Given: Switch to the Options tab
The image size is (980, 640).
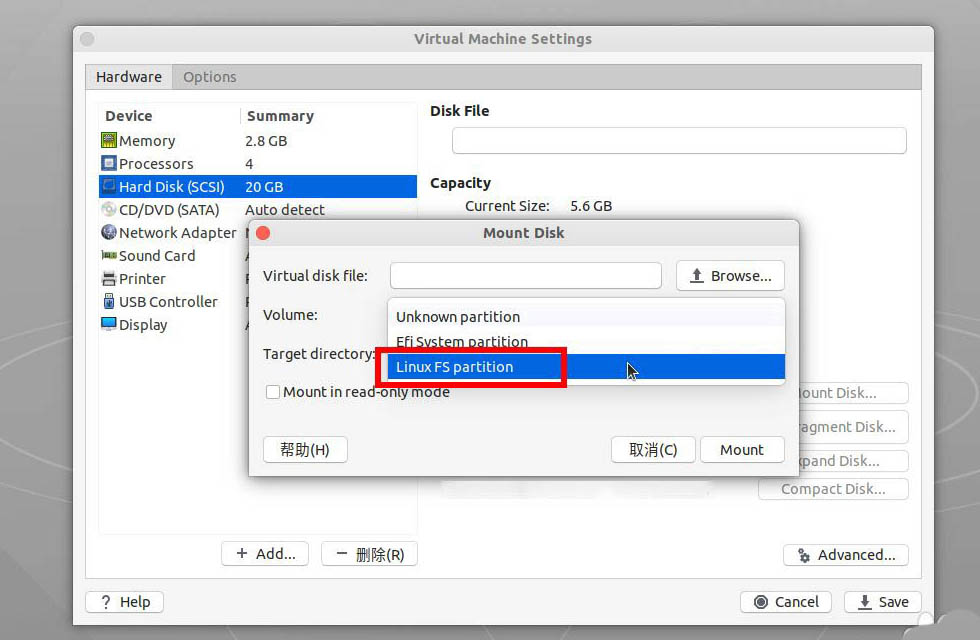Looking at the screenshot, I should (x=210, y=76).
